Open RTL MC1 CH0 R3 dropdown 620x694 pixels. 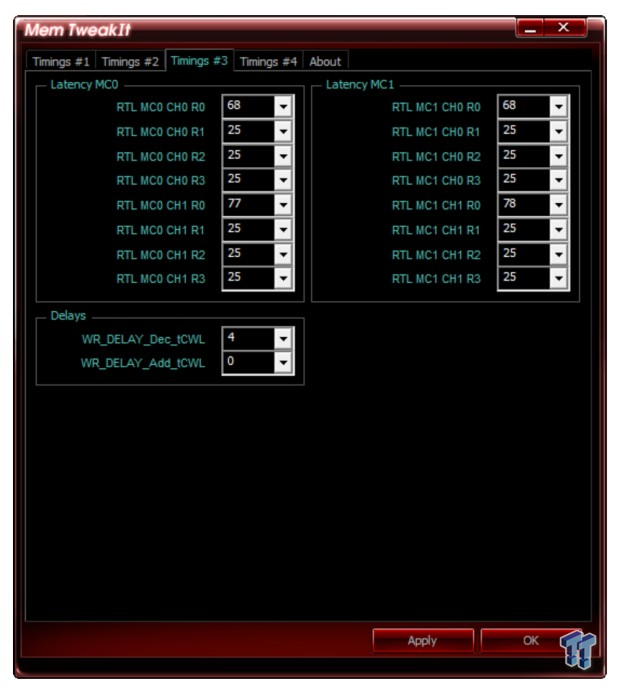click(559, 180)
